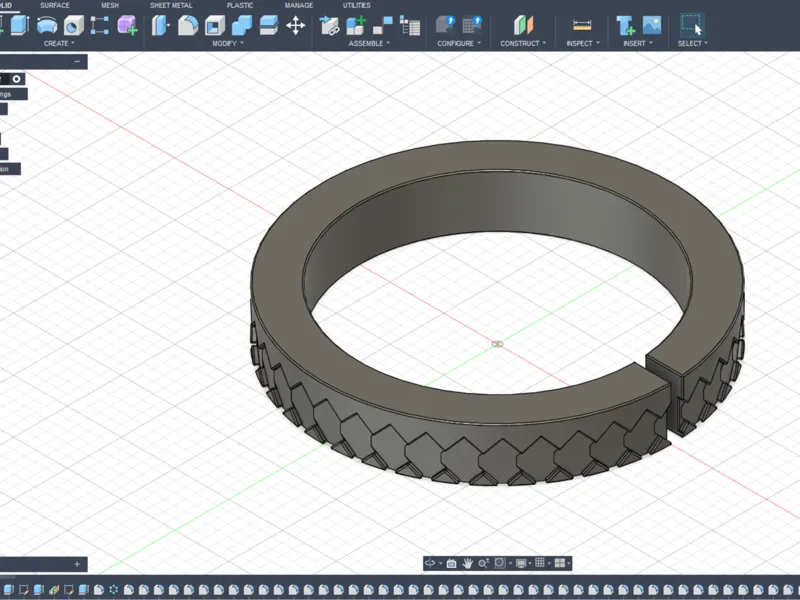Open the CONSTRUCT dropdown menu

pyautogui.click(x=523, y=43)
